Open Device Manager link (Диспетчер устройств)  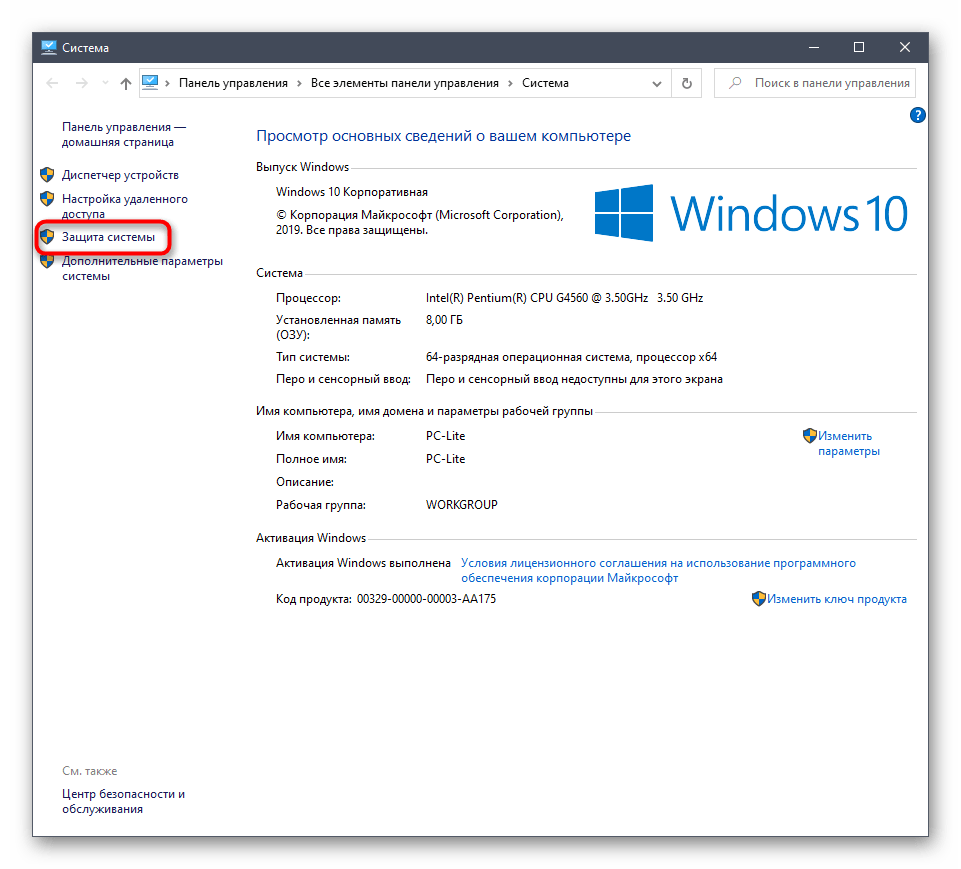click(120, 175)
